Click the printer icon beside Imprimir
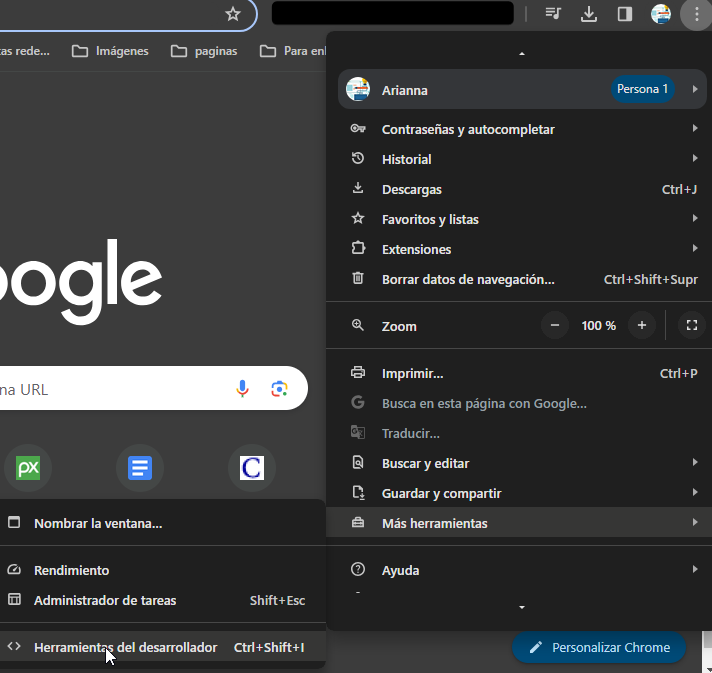The image size is (712, 673). click(x=358, y=372)
